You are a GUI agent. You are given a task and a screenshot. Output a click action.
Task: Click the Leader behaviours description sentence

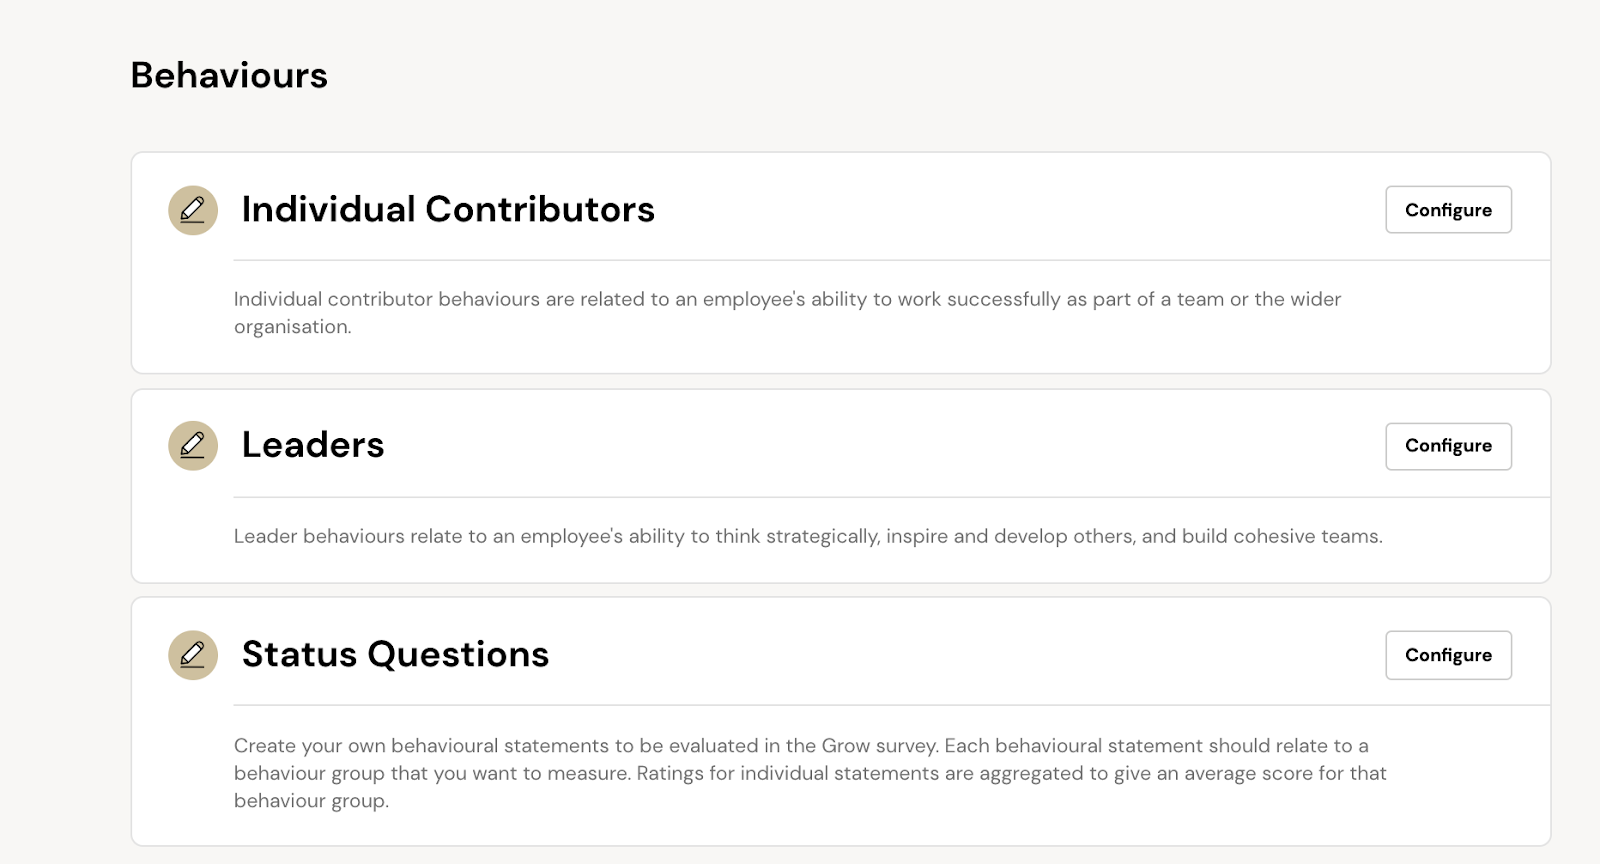coord(808,536)
